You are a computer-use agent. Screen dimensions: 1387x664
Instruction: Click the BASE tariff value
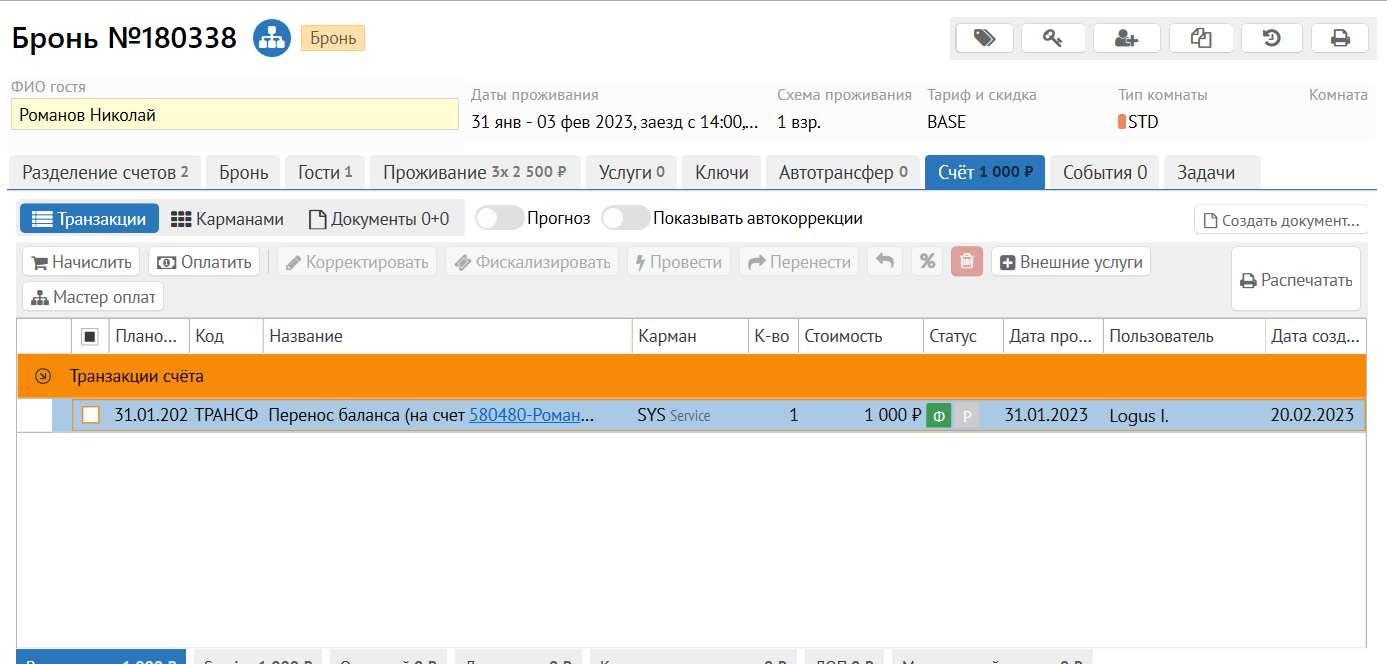pos(947,122)
